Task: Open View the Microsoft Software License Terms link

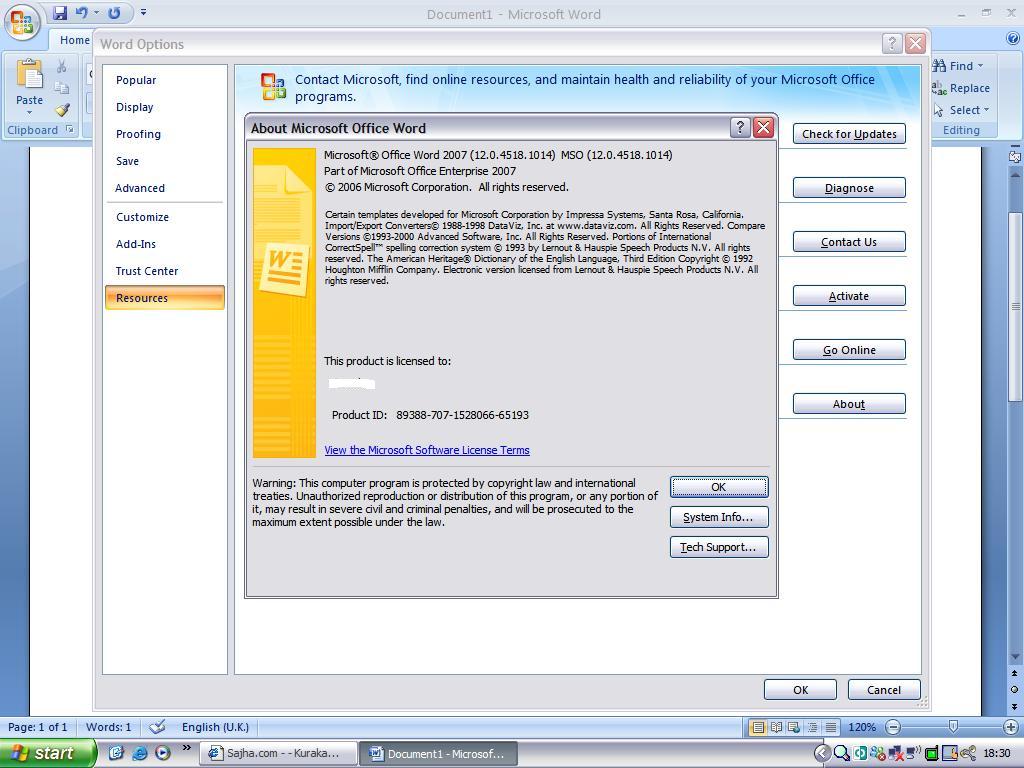Action: pos(427,450)
